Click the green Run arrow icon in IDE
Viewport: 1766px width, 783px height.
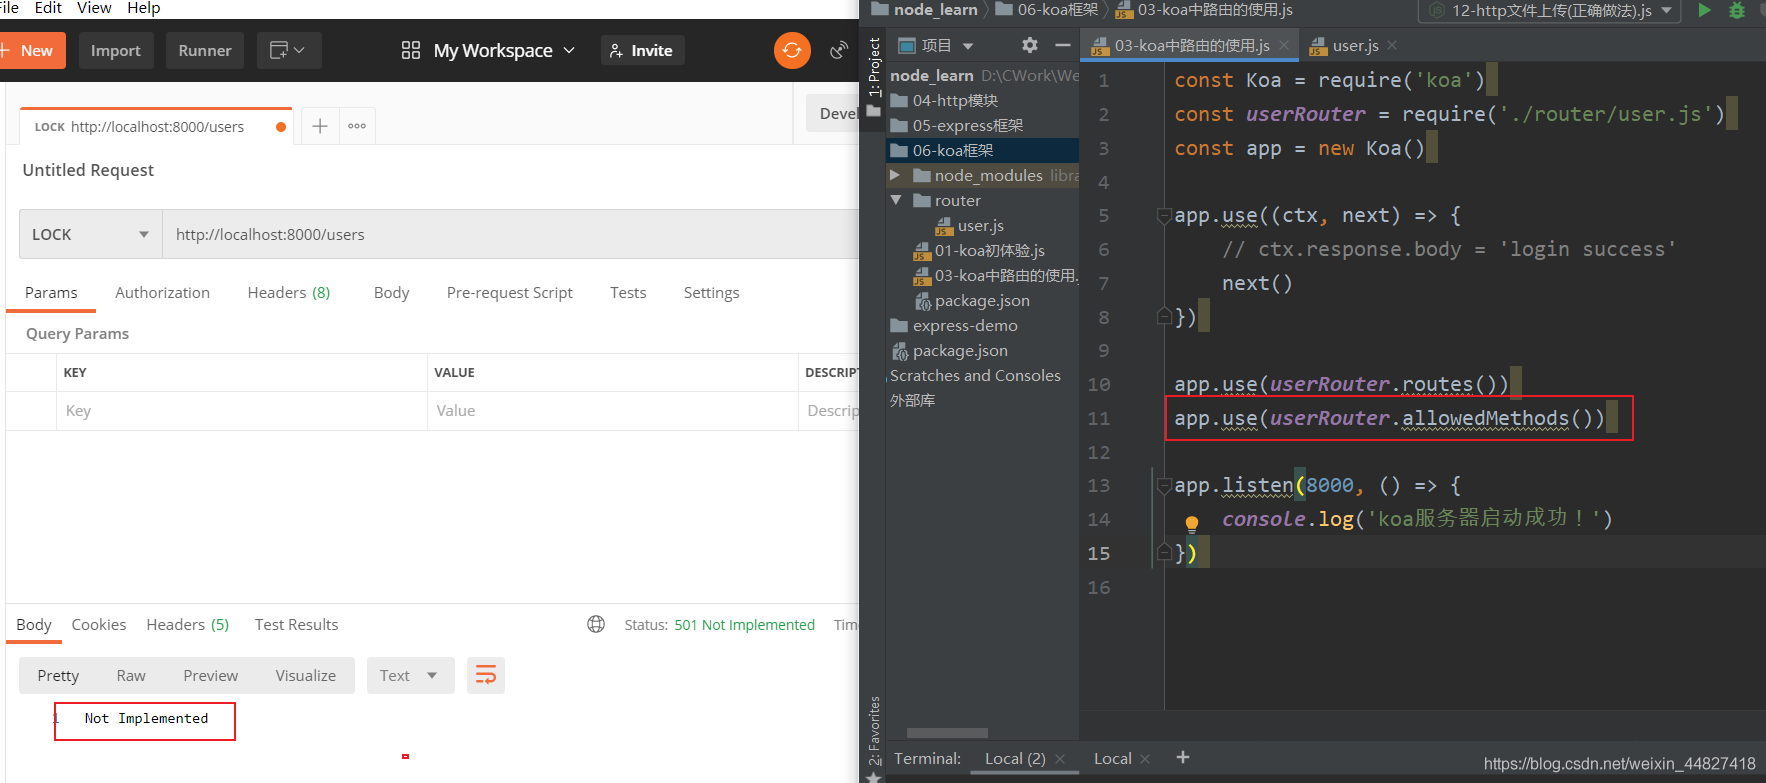point(1704,10)
